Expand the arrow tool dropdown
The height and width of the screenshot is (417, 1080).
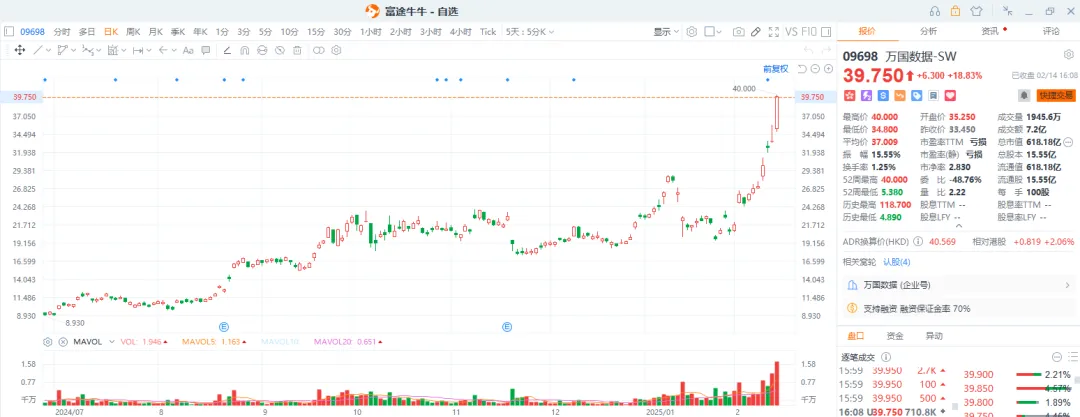(174, 50)
